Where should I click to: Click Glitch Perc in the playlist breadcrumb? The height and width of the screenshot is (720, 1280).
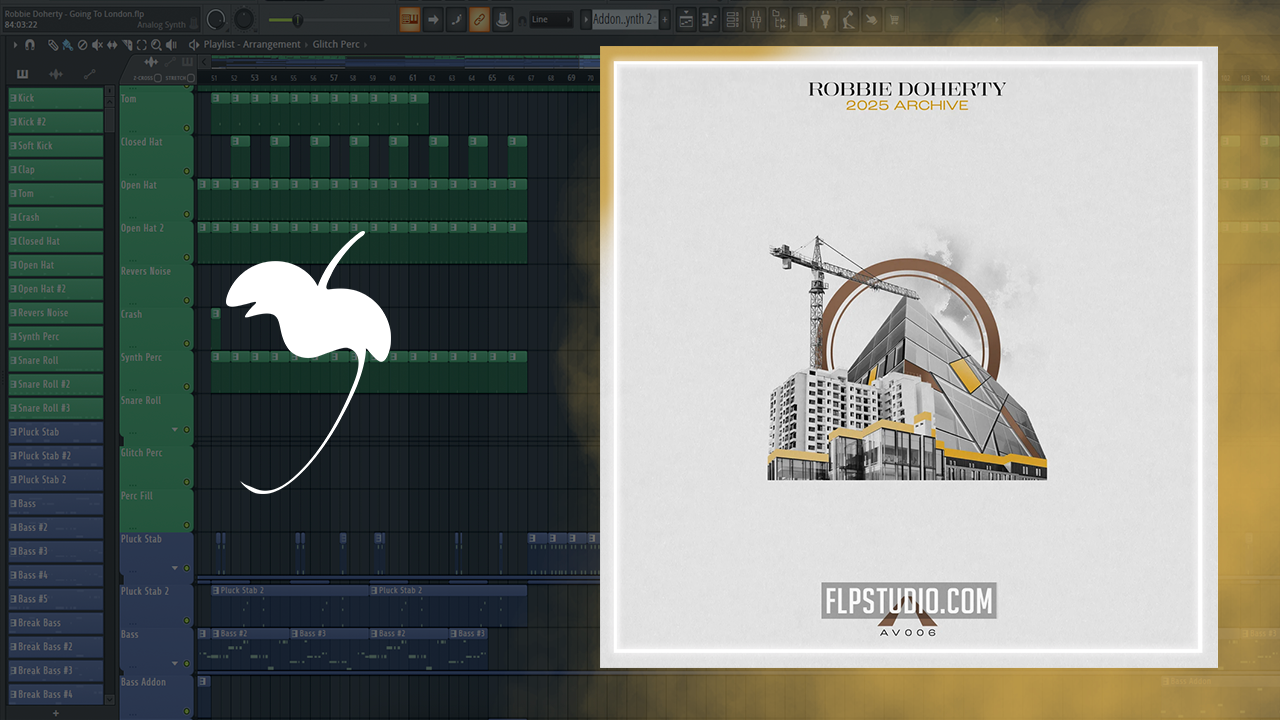click(x=337, y=45)
